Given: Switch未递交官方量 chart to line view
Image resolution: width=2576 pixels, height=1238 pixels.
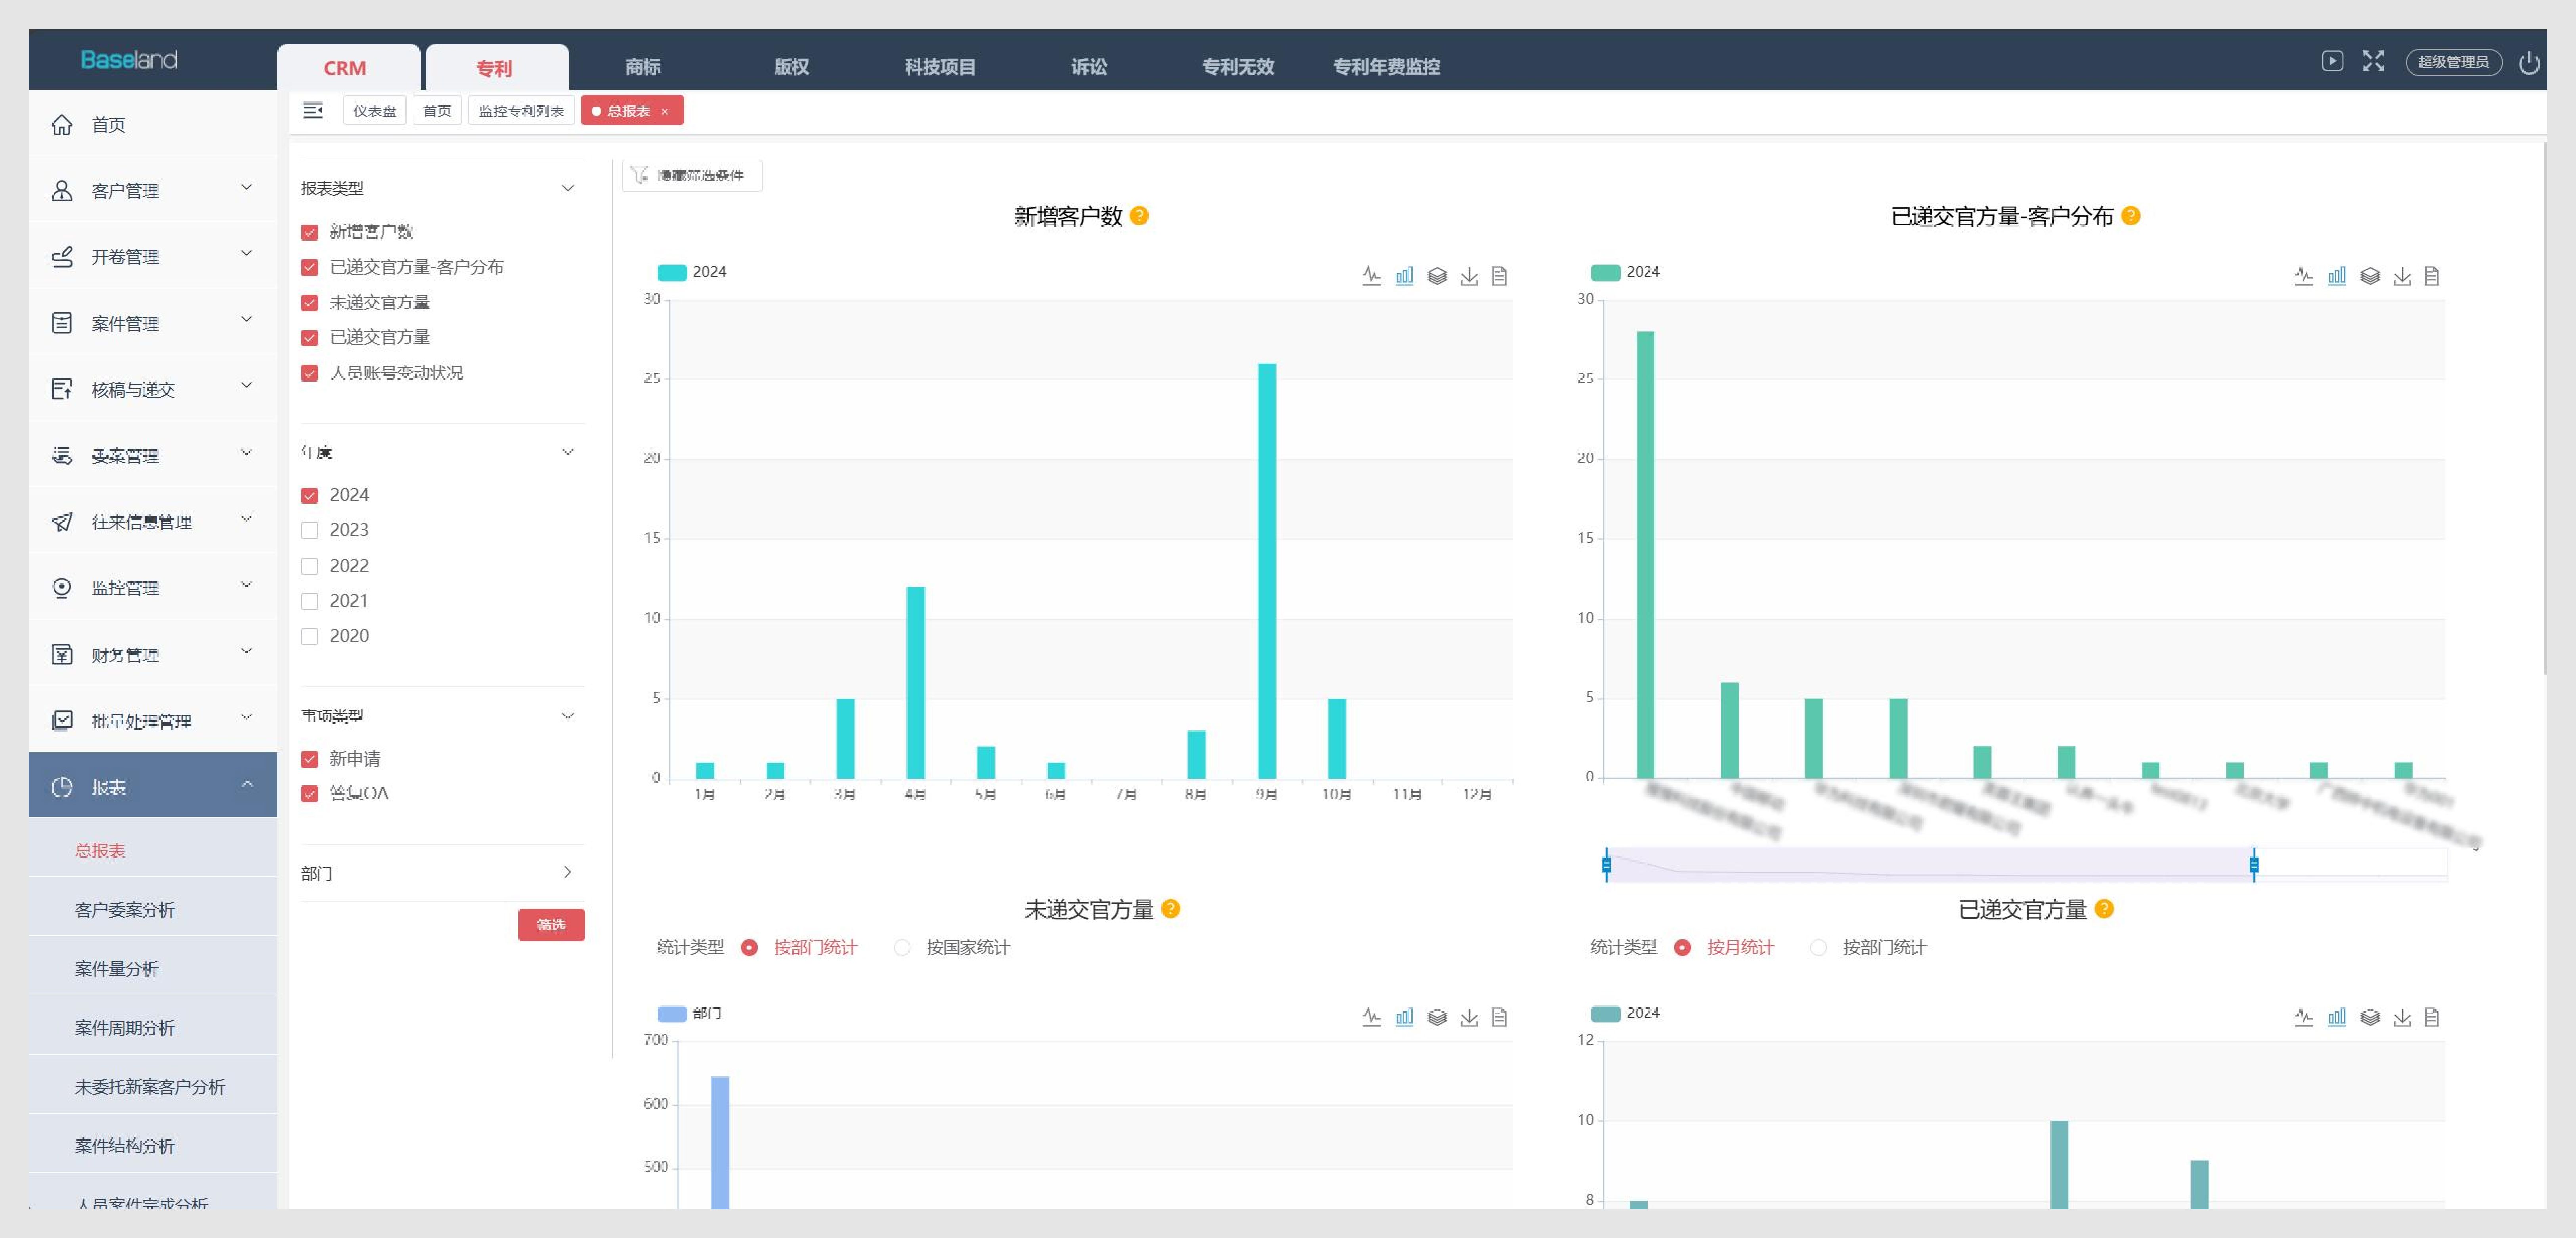Looking at the screenshot, I should coord(1371,1017).
